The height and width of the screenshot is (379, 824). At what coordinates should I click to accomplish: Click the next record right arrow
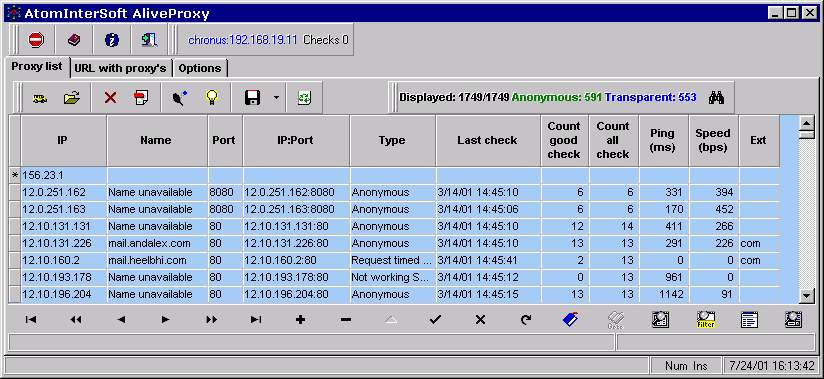166,320
